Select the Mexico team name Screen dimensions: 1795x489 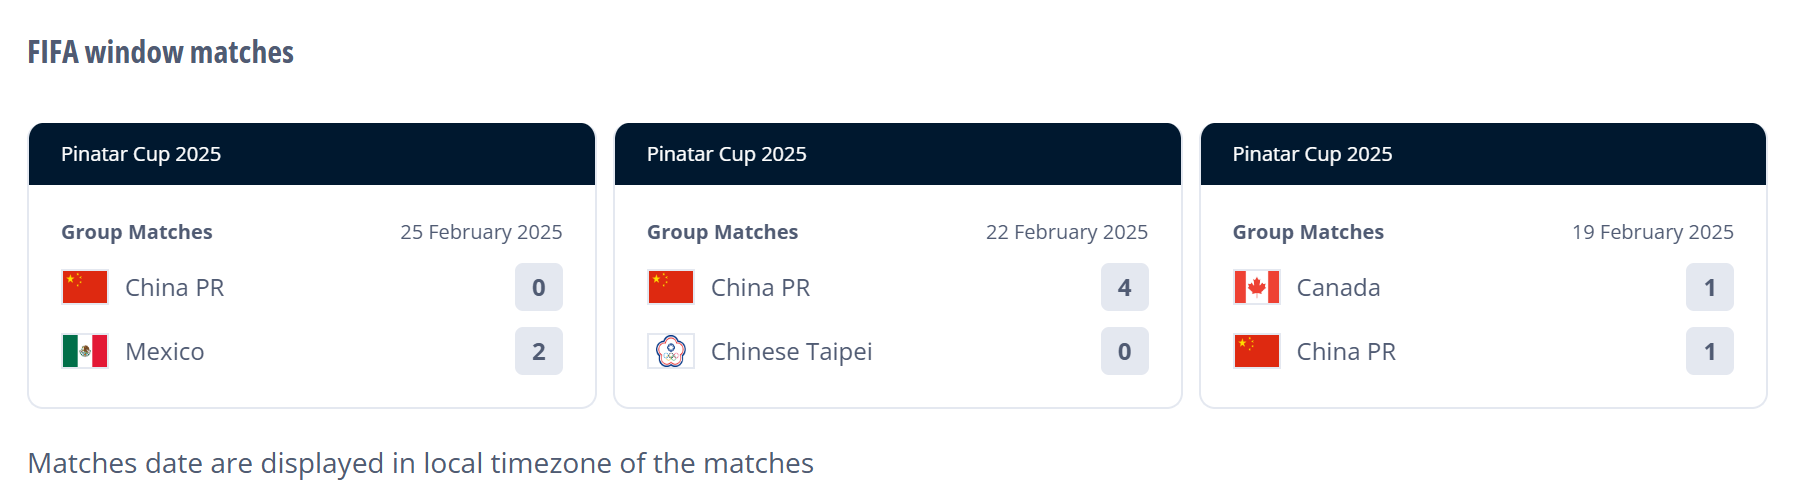165,352
